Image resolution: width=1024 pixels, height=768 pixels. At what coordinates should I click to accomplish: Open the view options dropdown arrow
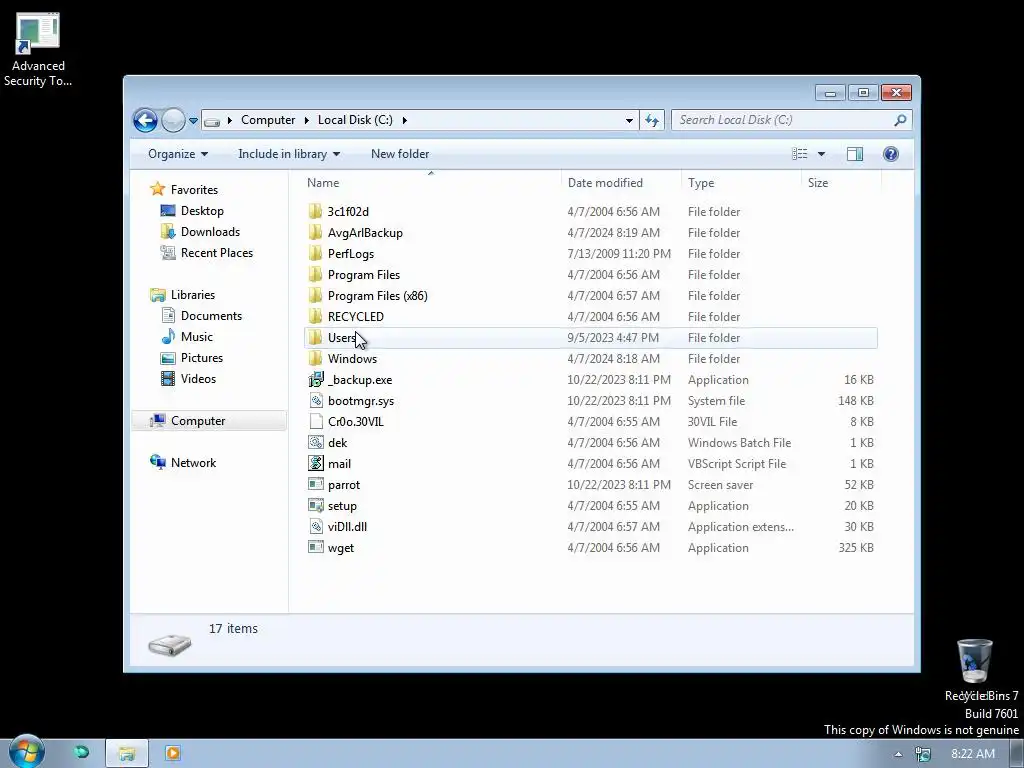[x=822, y=154]
